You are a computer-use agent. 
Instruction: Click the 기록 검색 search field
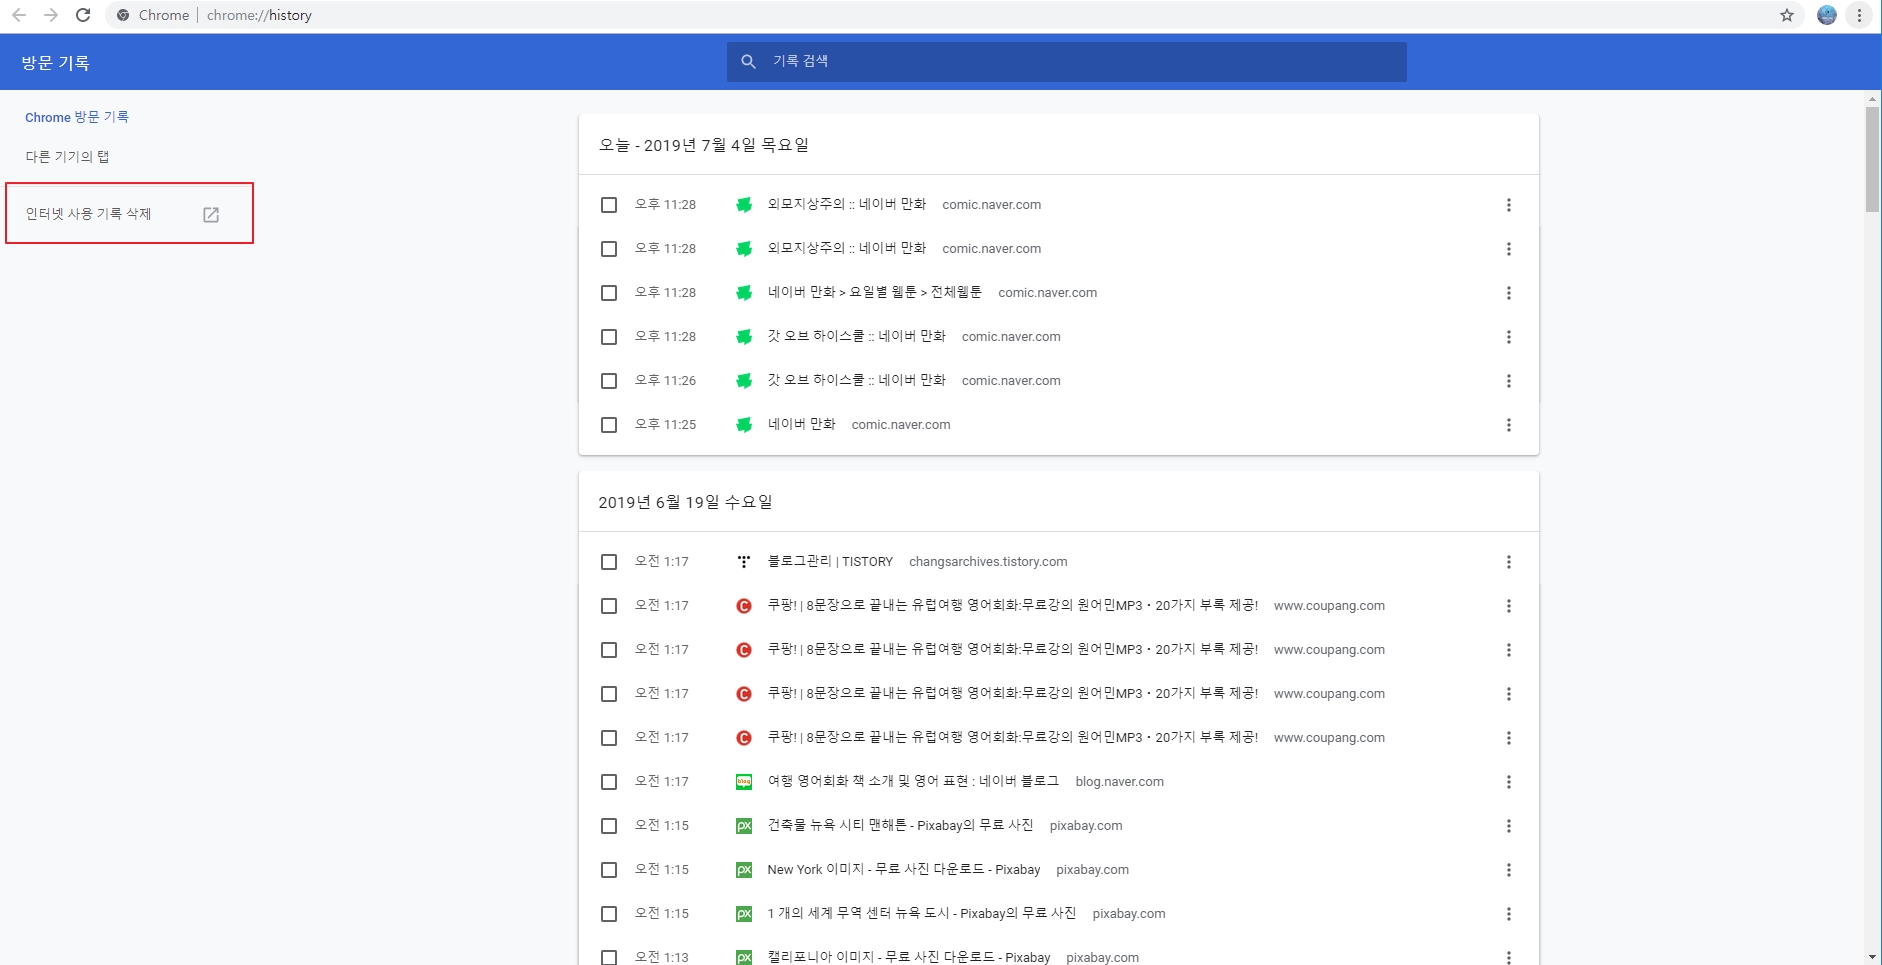1067,62
